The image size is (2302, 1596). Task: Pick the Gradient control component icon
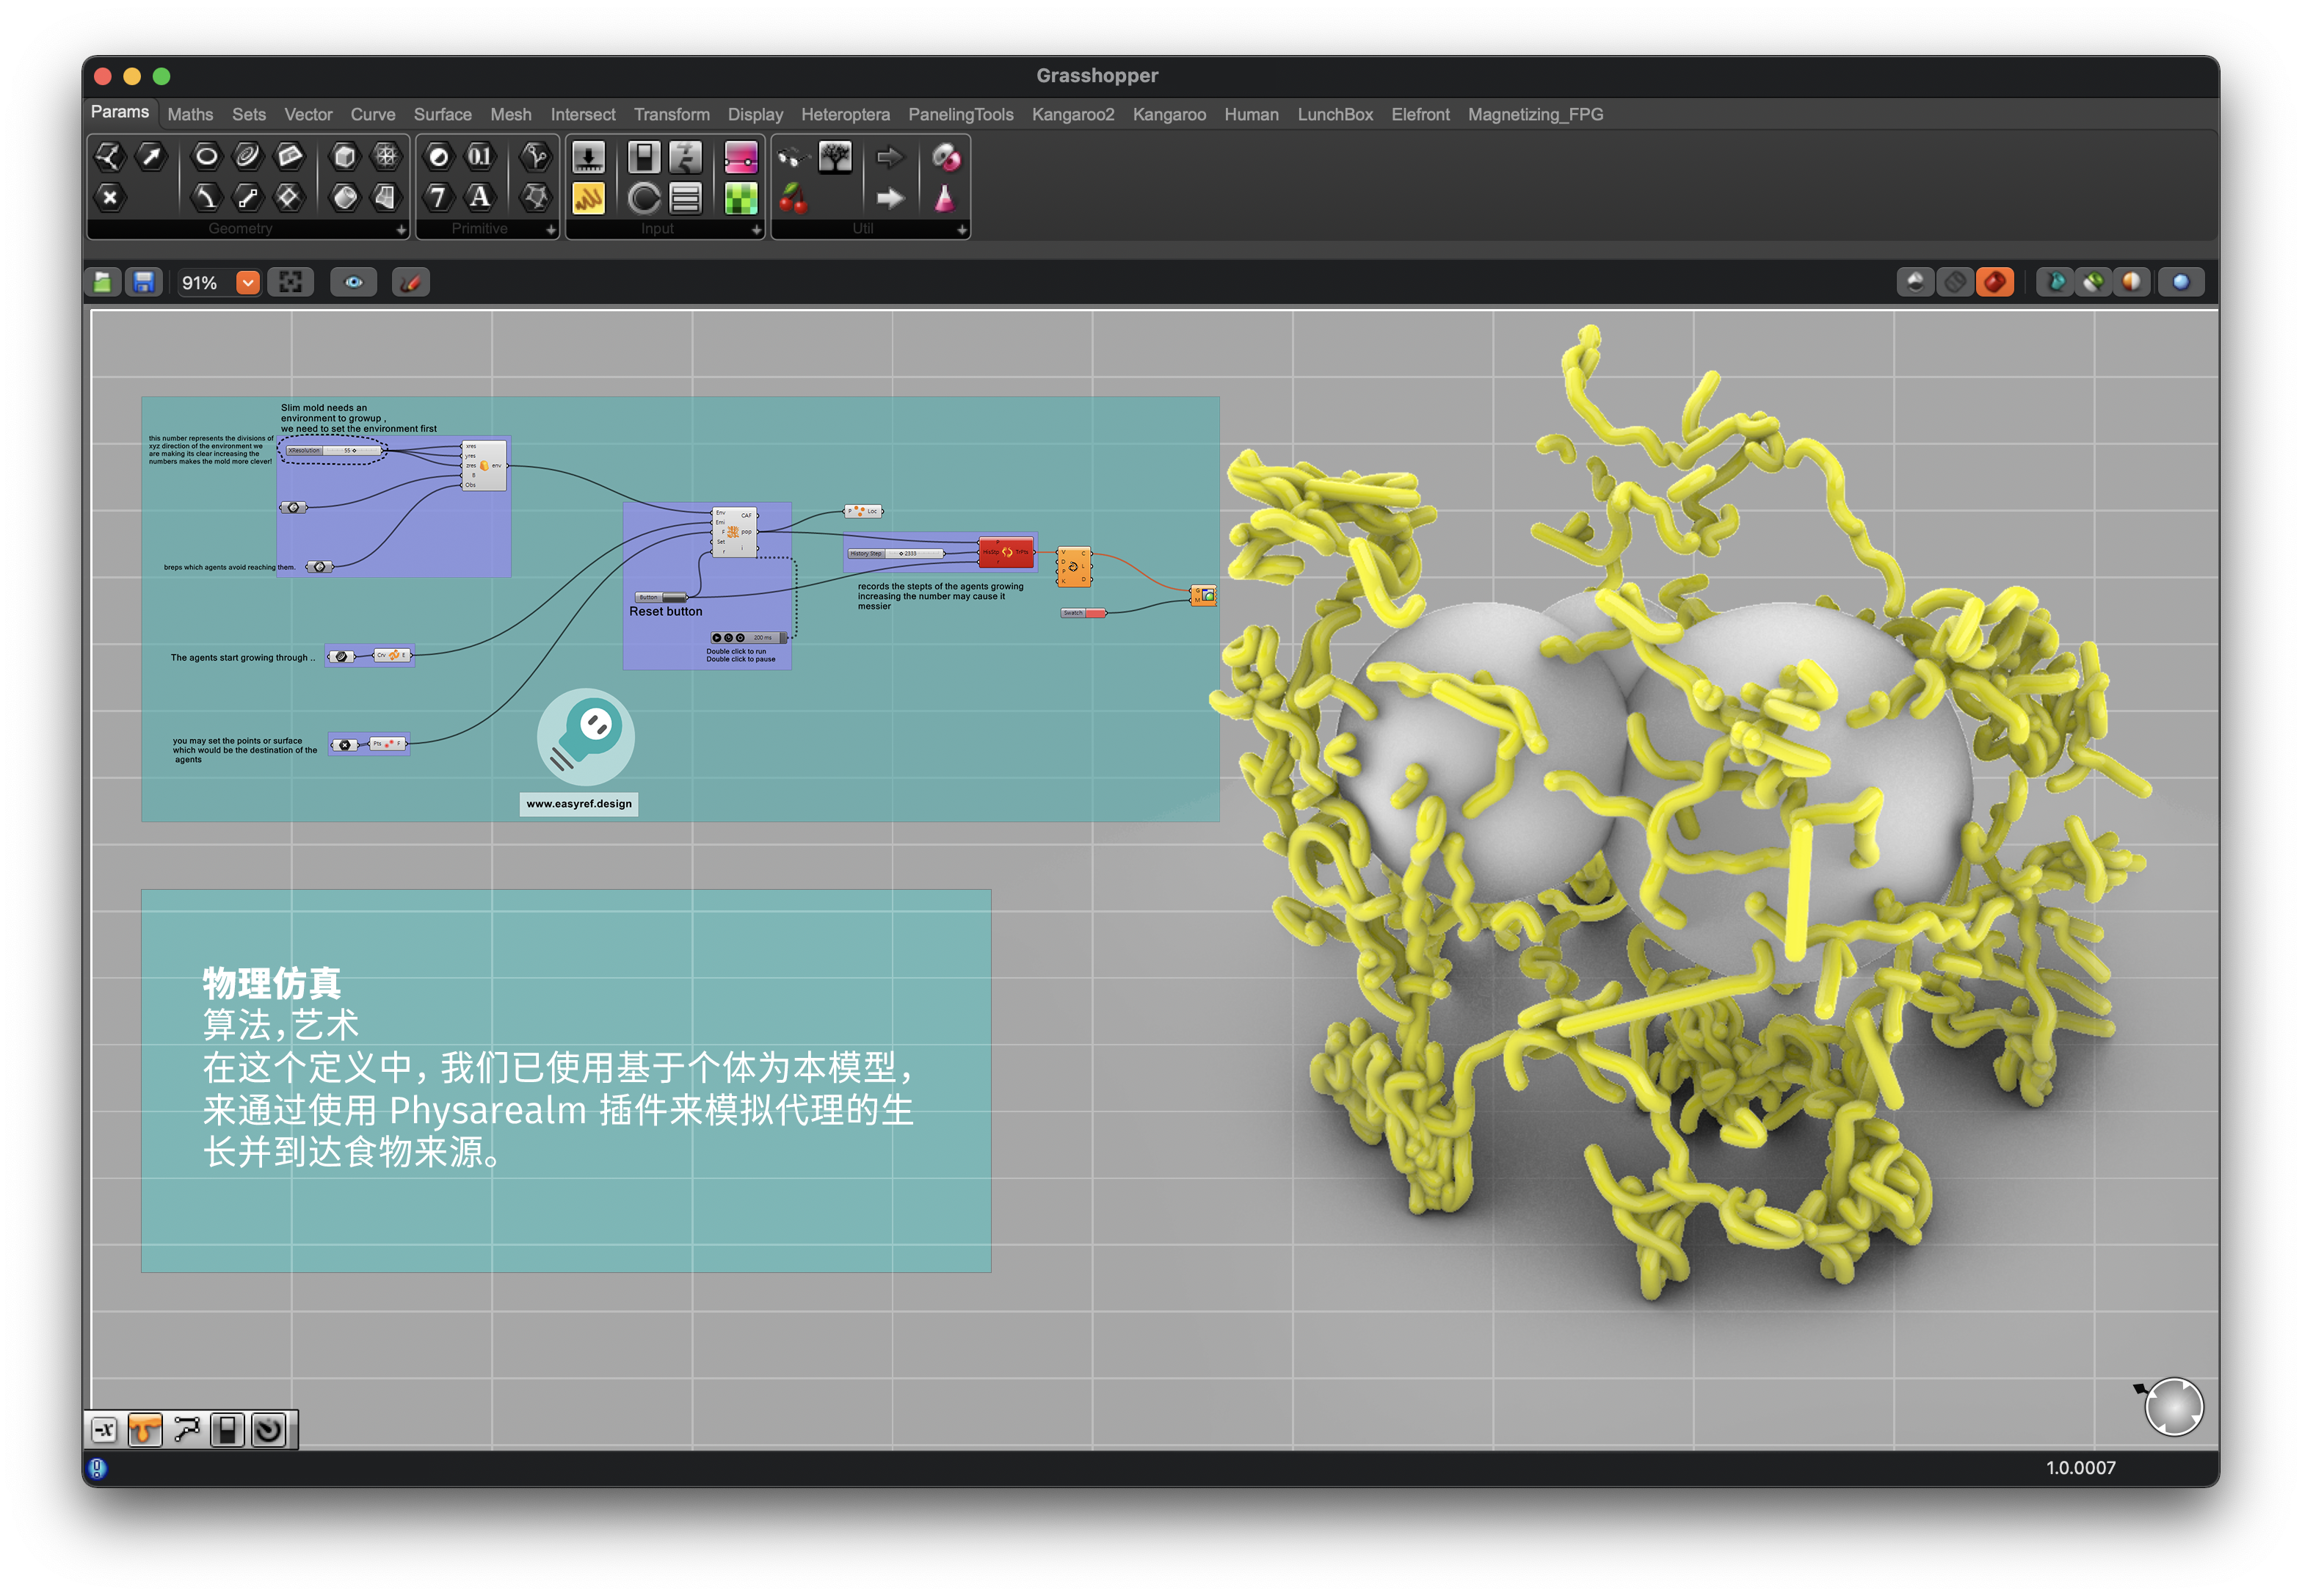tap(741, 157)
